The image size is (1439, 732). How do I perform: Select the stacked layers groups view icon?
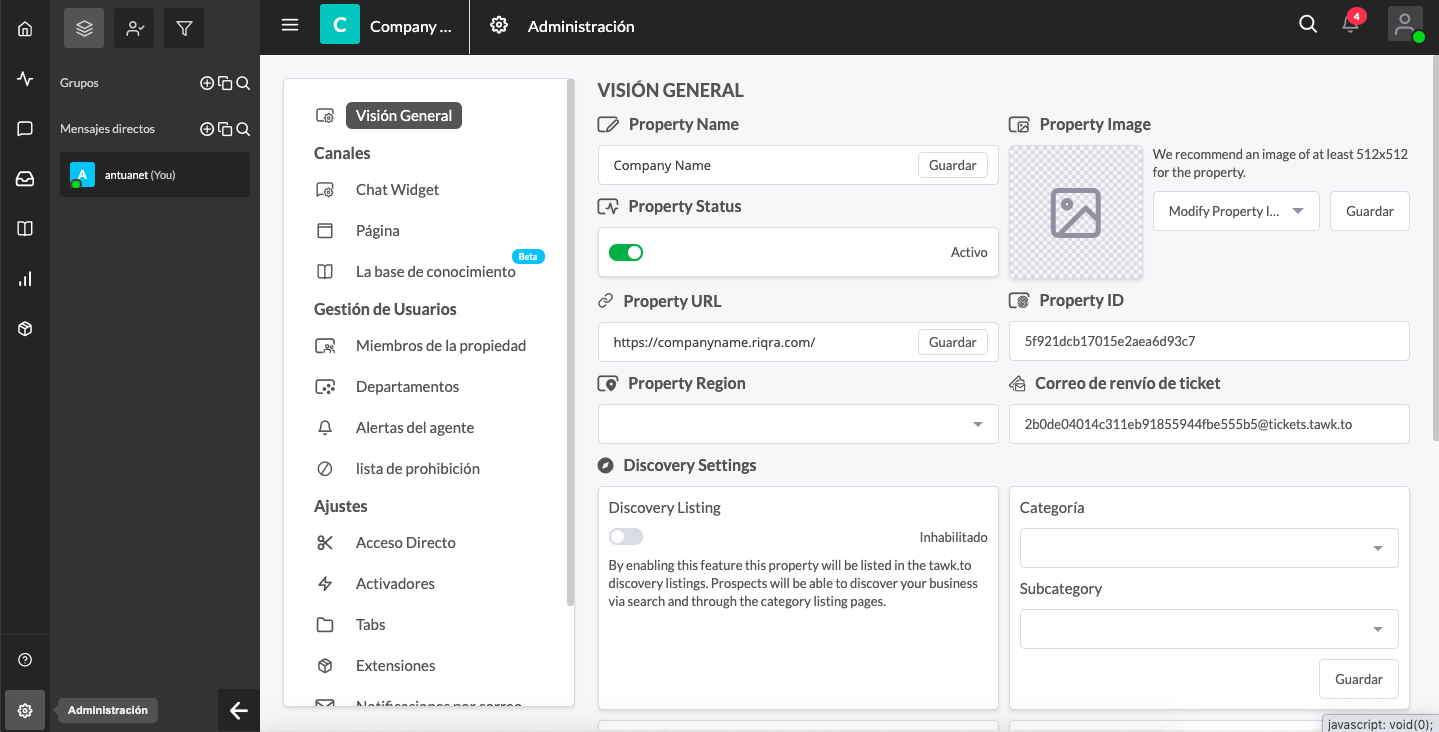click(x=84, y=28)
